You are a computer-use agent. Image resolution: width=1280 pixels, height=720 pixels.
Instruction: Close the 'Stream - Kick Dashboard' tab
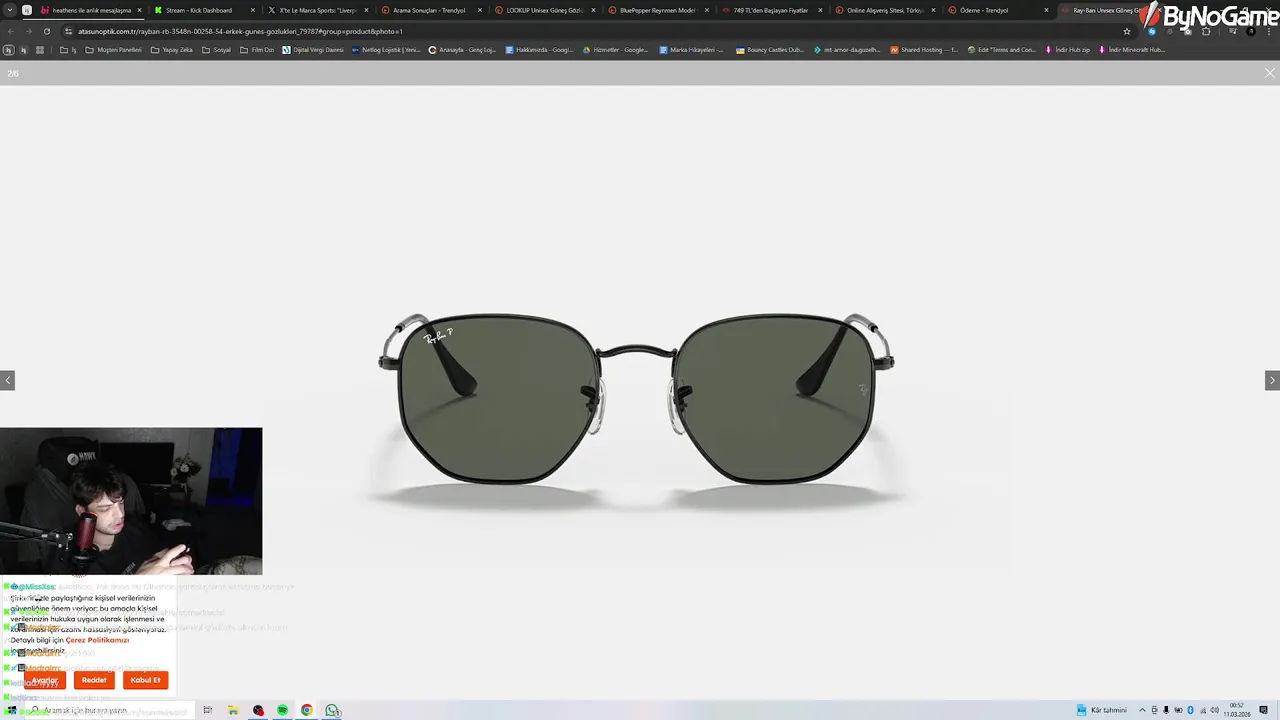[253, 10]
